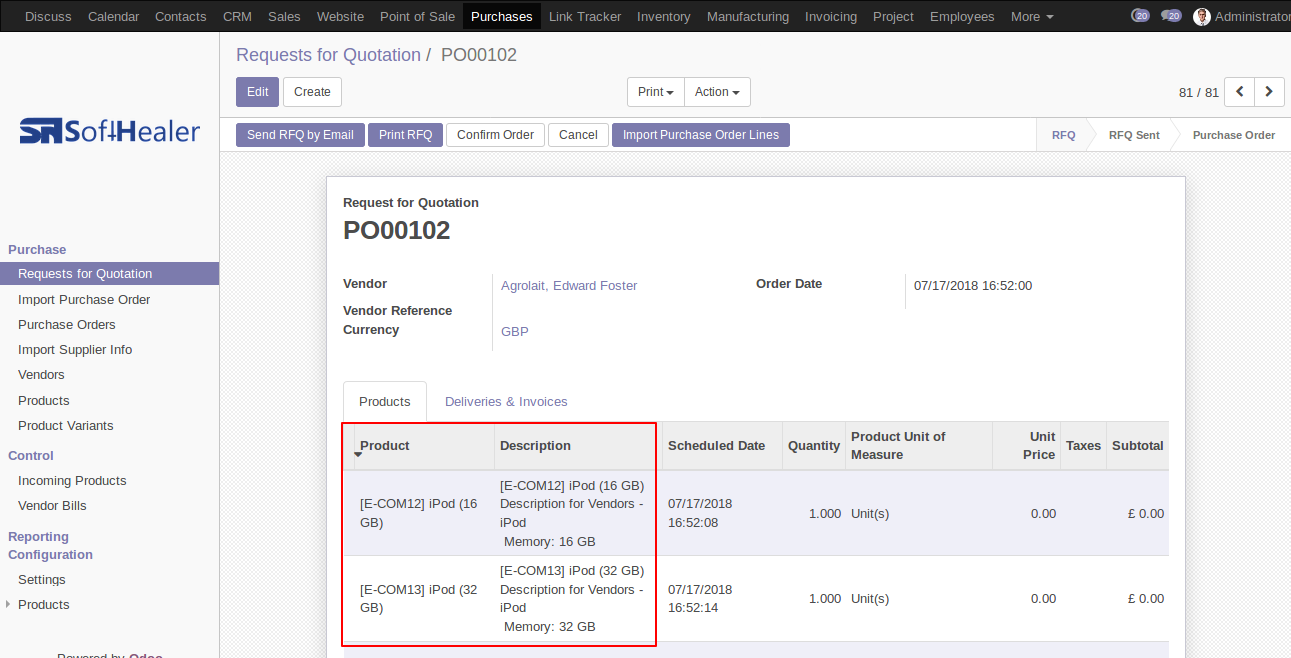This screenshot has width=1291, height=658.
Task: Open the CRM menu
Action: (237, 16)
